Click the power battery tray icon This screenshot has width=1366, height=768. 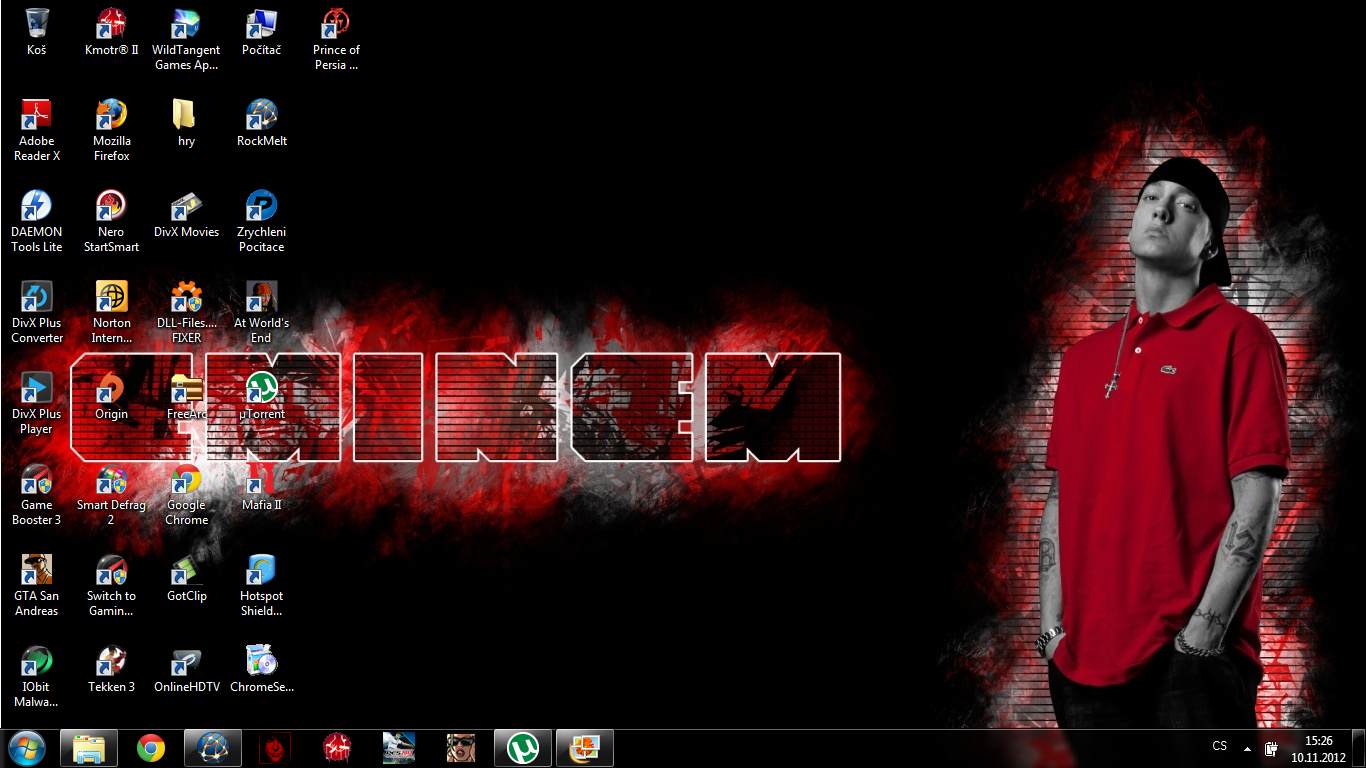[x=1271, y=748]
